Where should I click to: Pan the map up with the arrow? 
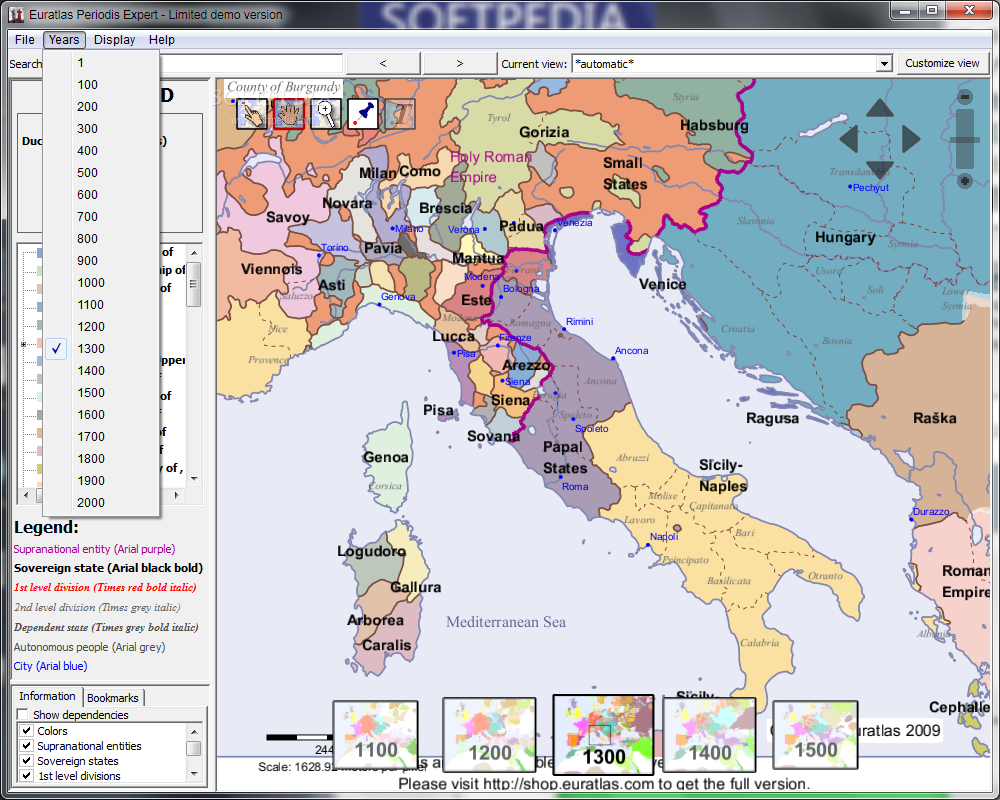pyautogui.click(x=879, y=108)
